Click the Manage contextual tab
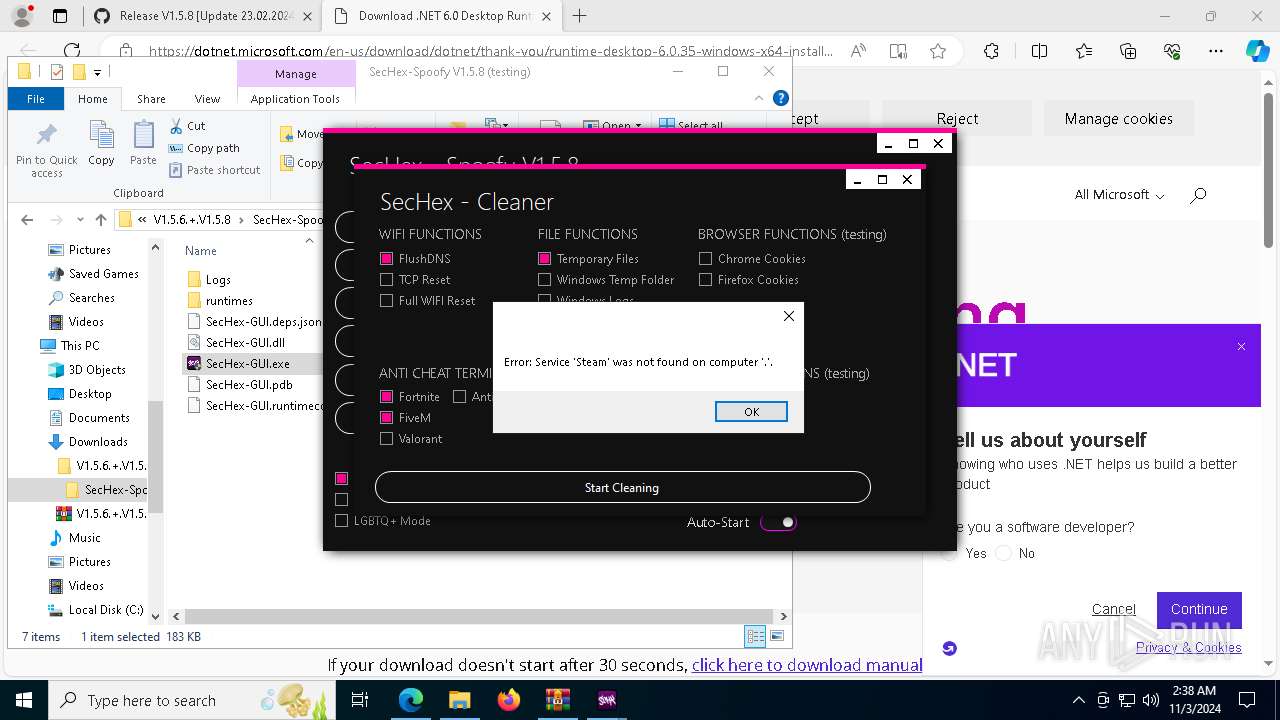Viewport: 1280px width, 720px height. click(296, 74)
